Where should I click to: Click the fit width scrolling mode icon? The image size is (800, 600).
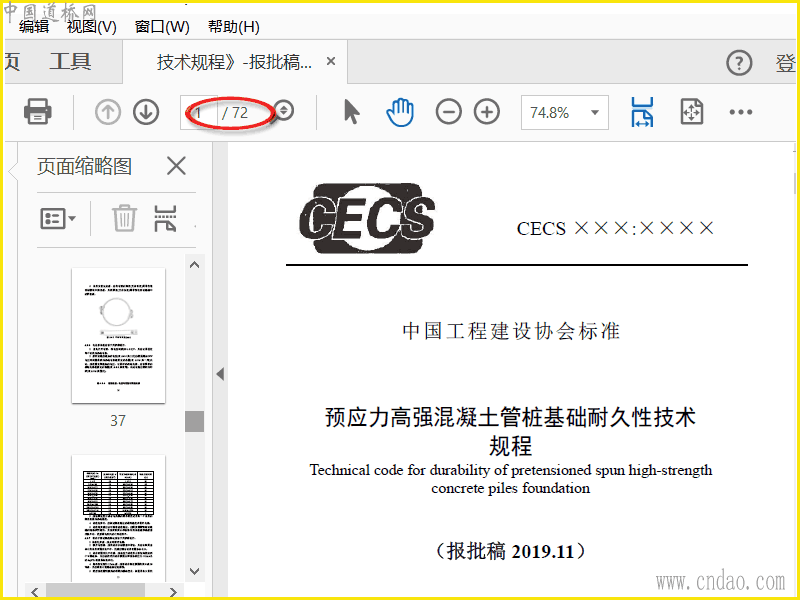point(642,112)
